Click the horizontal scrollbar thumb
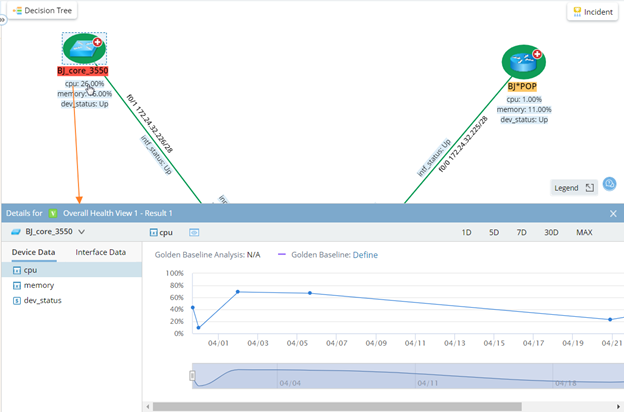 pos(337,406)
